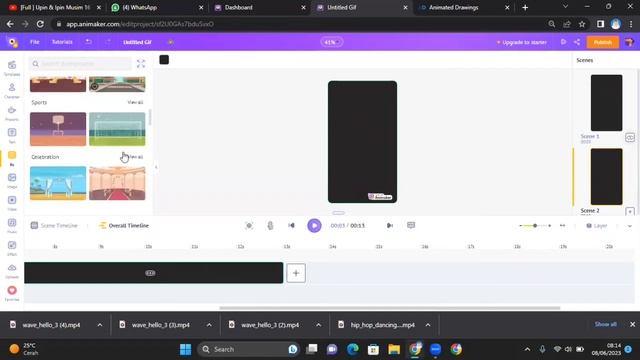640x360 pixels.
Task: Click the Animaker logo in header
Action: (13, 42)
